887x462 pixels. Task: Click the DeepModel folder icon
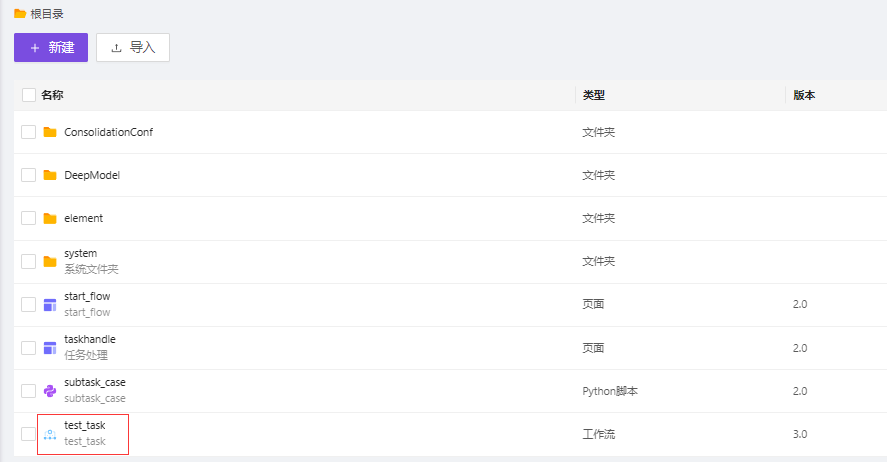(x=50, y=175)
